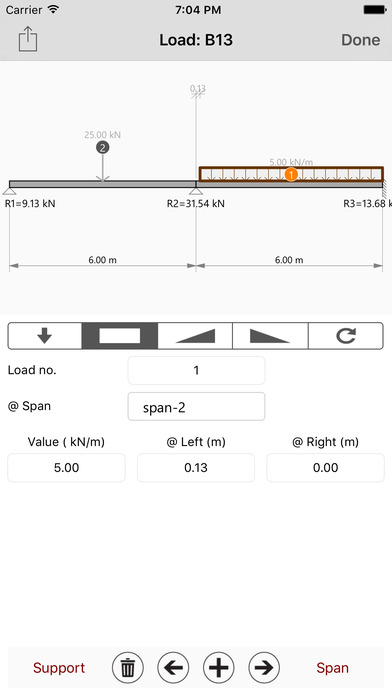
Task: Select load marker 2 on the beam
Action: click(x=103, y=147)
